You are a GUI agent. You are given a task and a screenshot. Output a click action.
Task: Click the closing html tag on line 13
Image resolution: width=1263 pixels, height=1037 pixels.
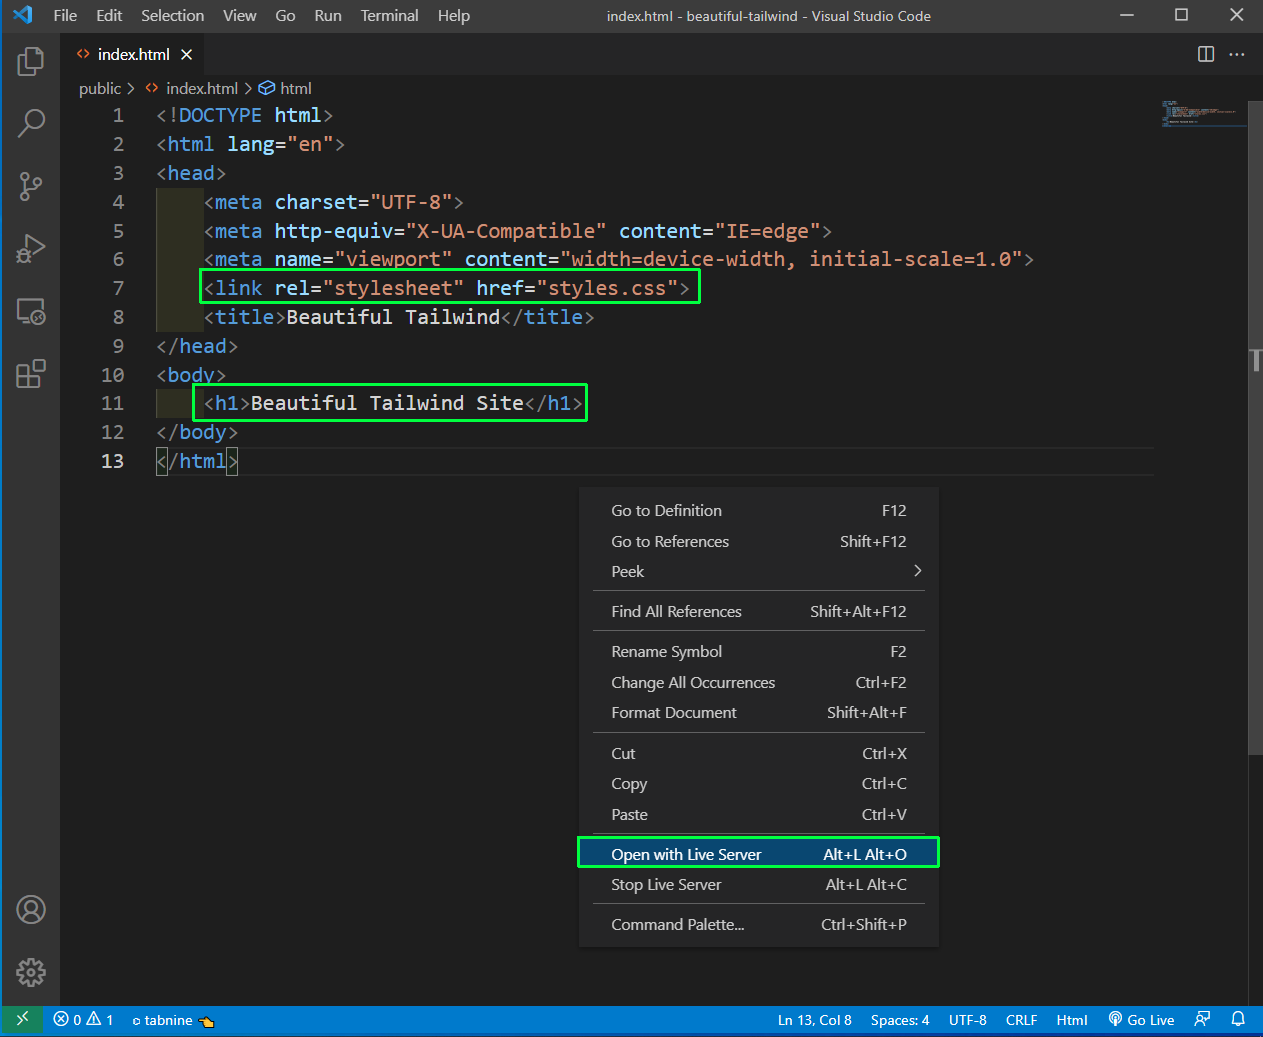pyautogui.click(x=197, y=461)
